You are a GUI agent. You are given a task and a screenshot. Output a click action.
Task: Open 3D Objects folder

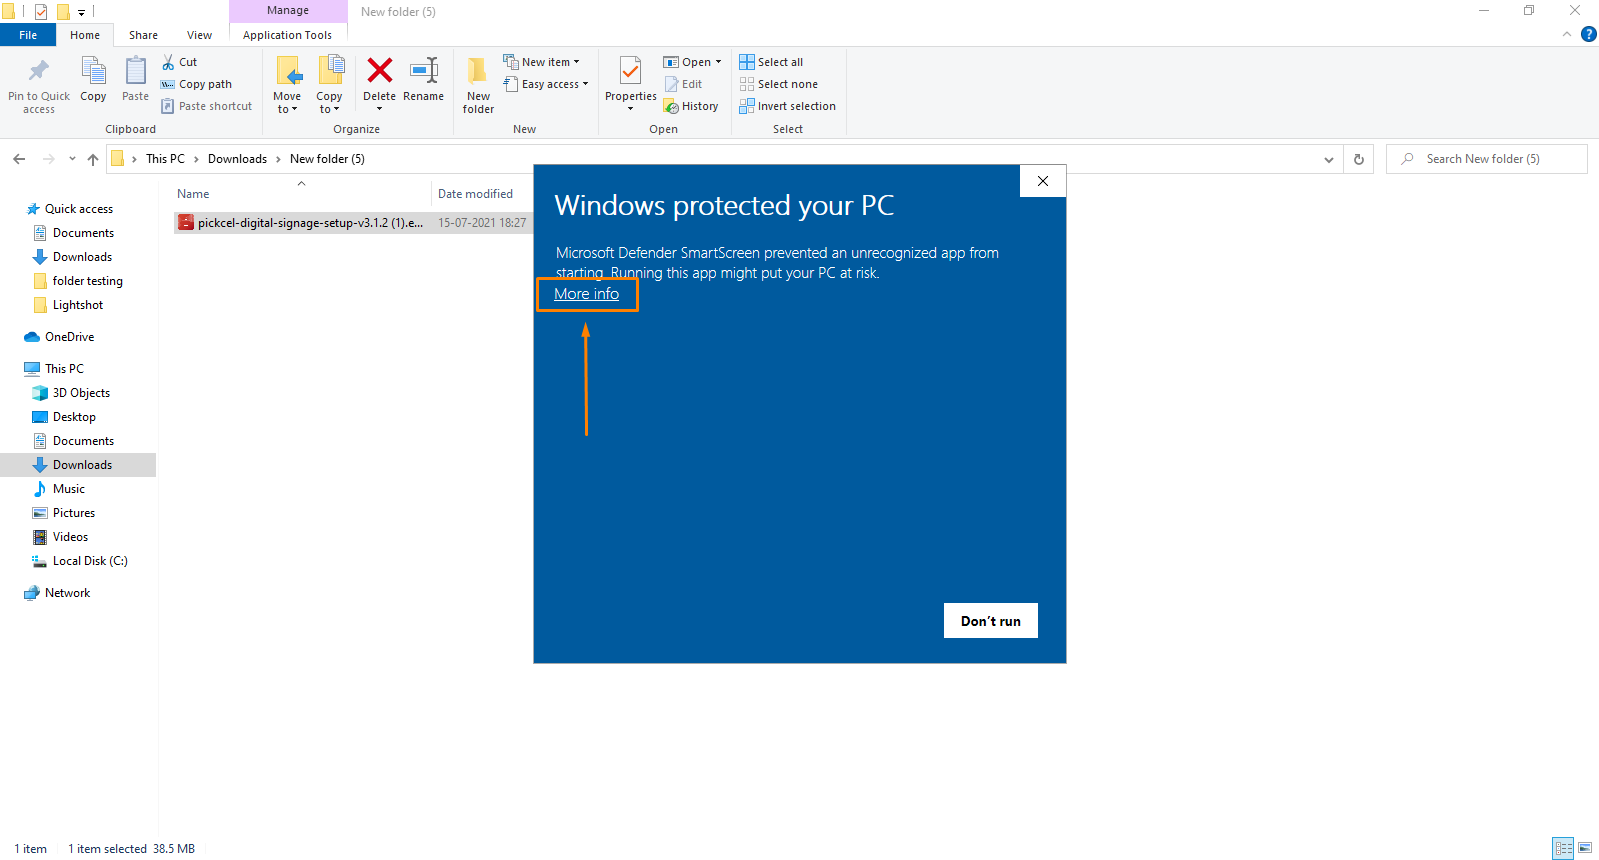point(81,393)
